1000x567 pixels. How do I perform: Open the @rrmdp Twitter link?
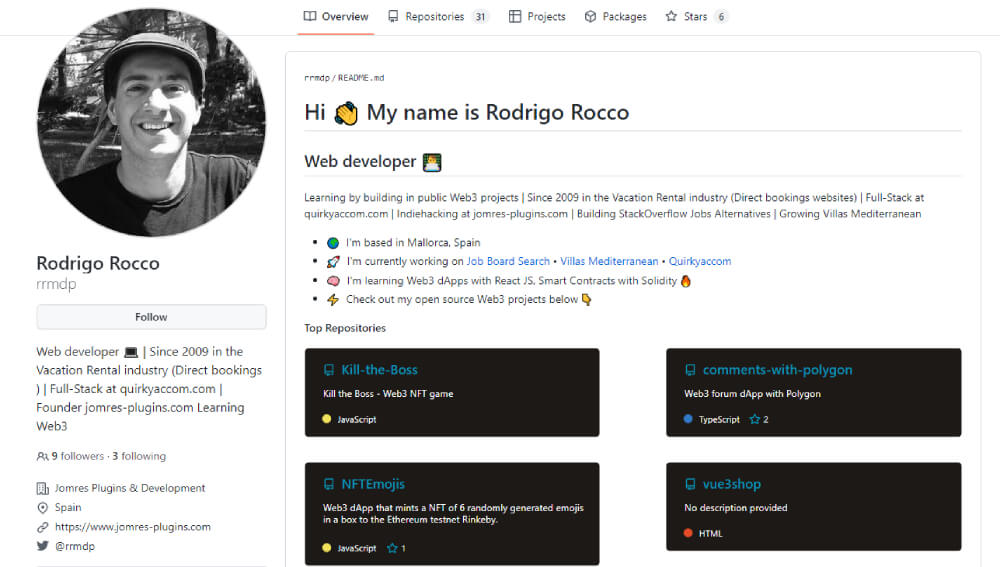tap(75, 546)
